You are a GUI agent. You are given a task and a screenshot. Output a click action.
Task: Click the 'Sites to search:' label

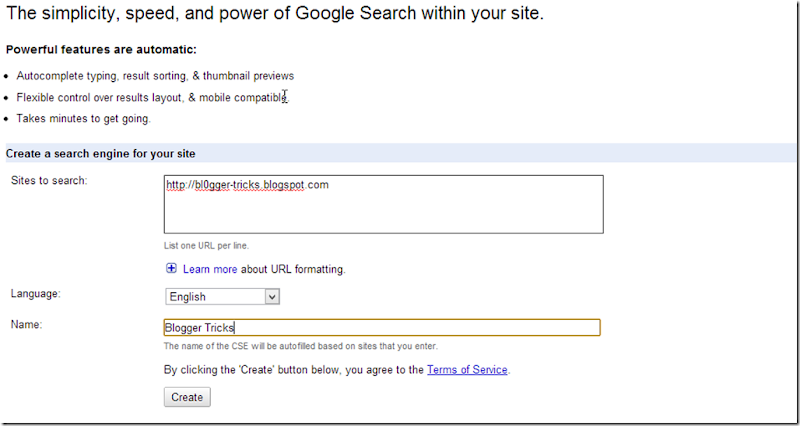point(49,180)
